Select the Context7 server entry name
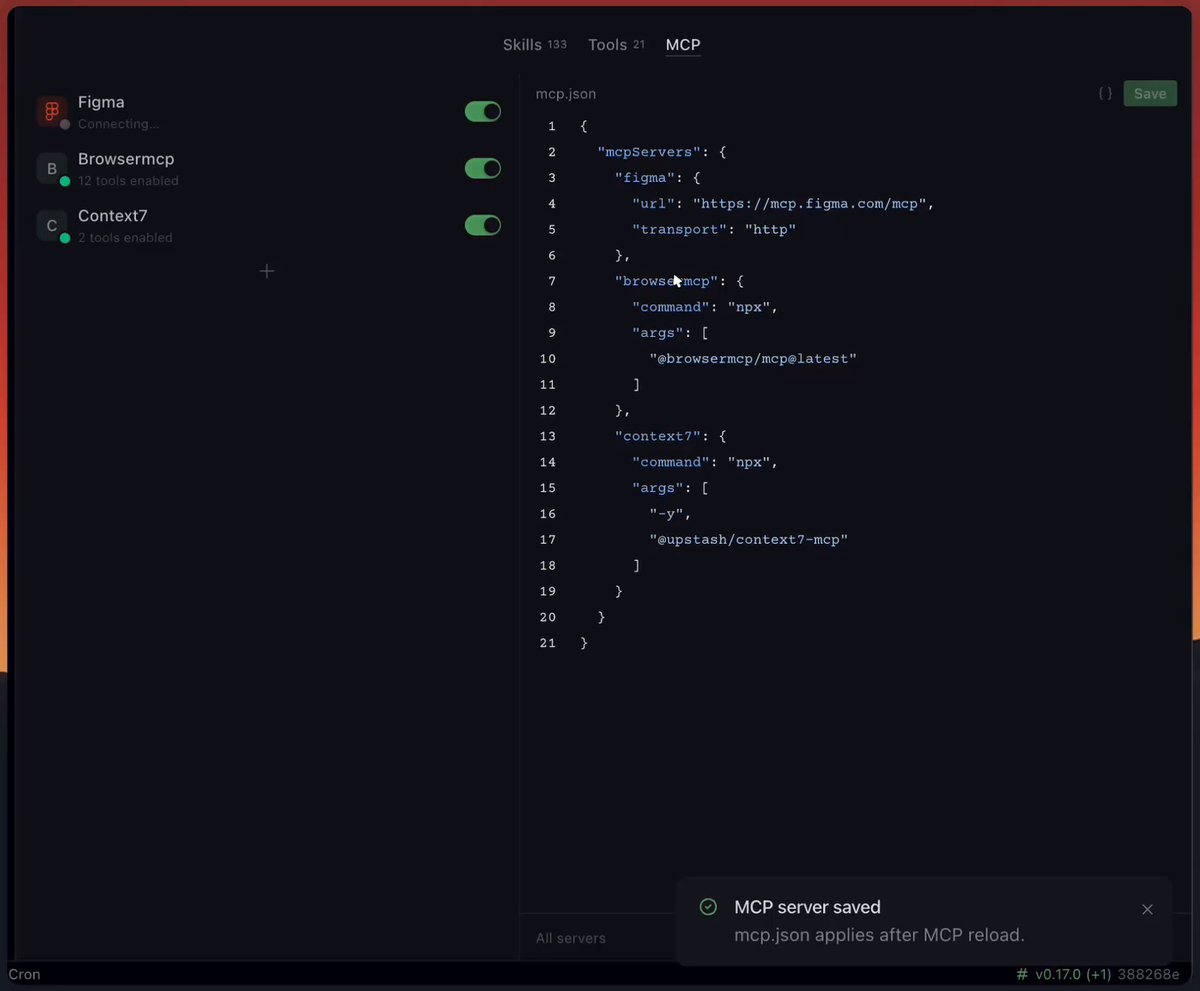Image resolution: width=1200 pixels, height=991 pixels. click(113, 216)
